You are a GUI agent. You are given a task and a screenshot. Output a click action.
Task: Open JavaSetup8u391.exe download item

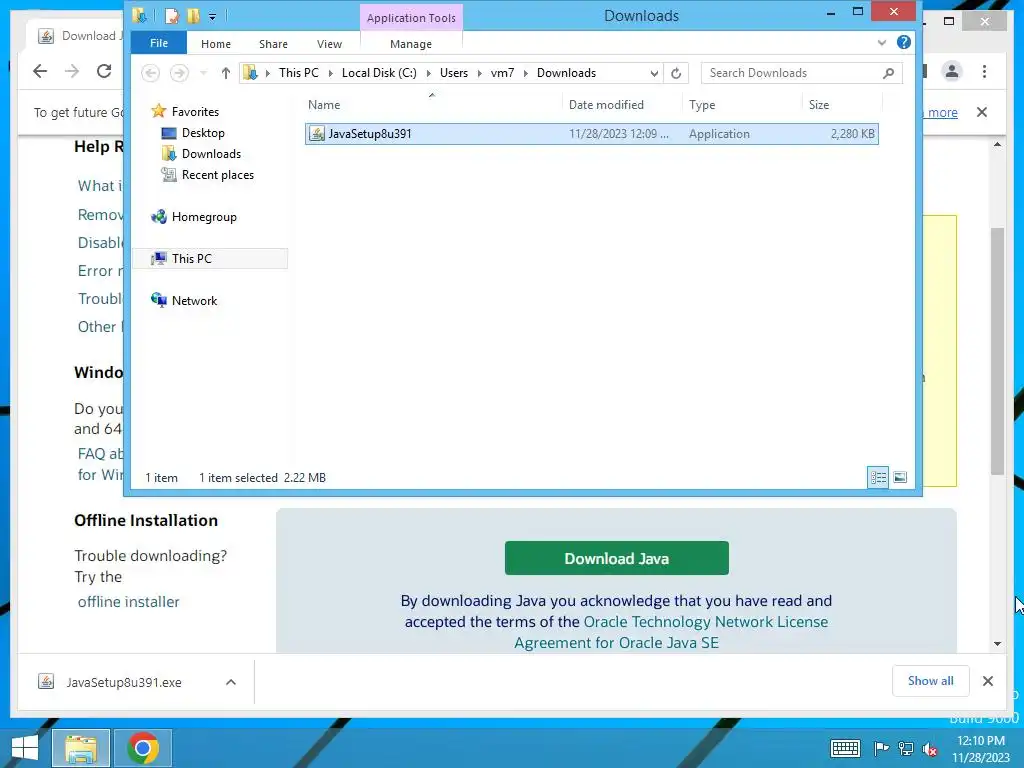click(x=123, y=682)
